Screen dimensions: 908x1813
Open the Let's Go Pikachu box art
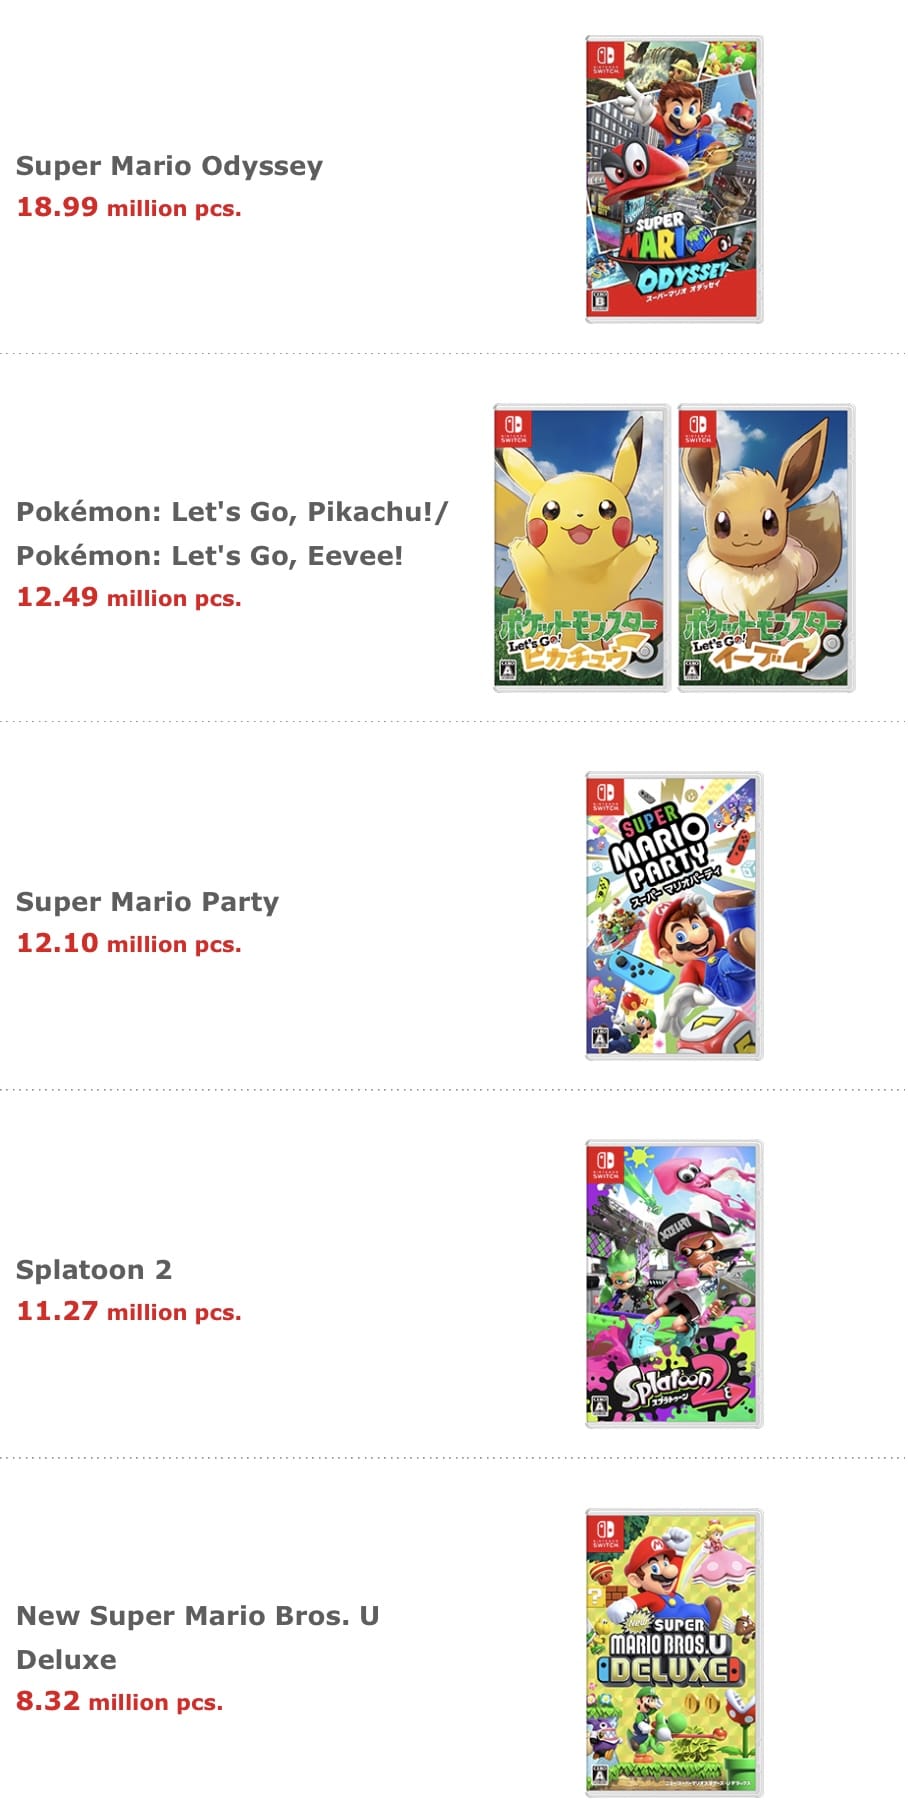point(580,548)
